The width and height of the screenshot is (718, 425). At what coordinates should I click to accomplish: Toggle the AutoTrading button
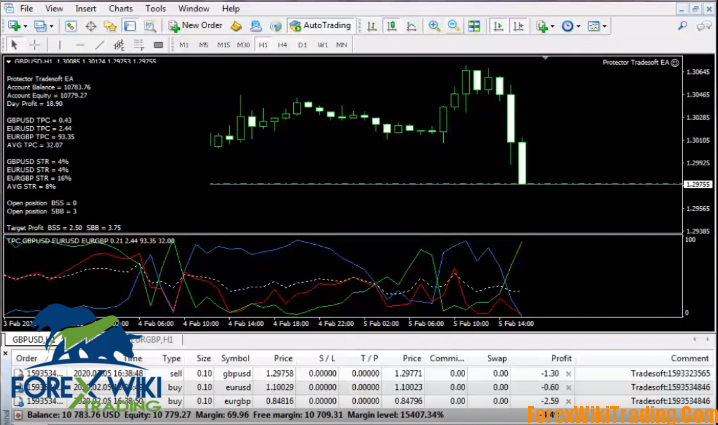[321, 25]
